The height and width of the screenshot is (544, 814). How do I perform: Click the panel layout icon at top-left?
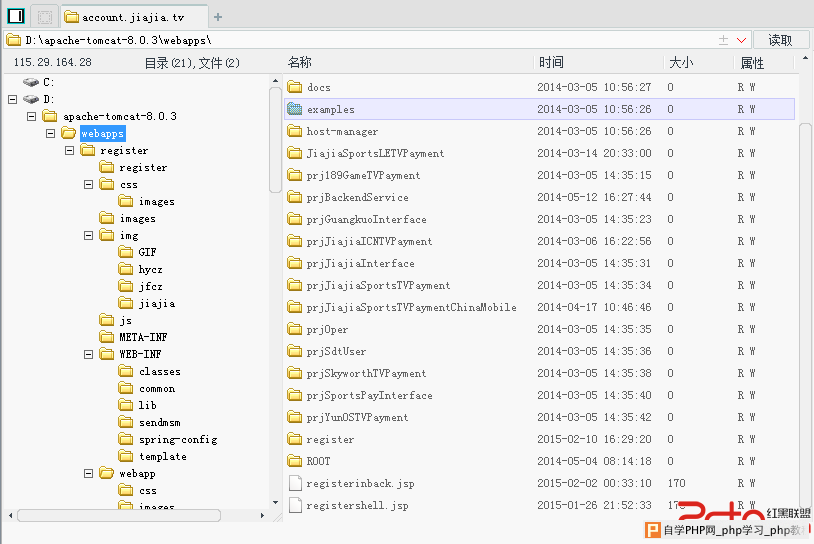(15, 16)
